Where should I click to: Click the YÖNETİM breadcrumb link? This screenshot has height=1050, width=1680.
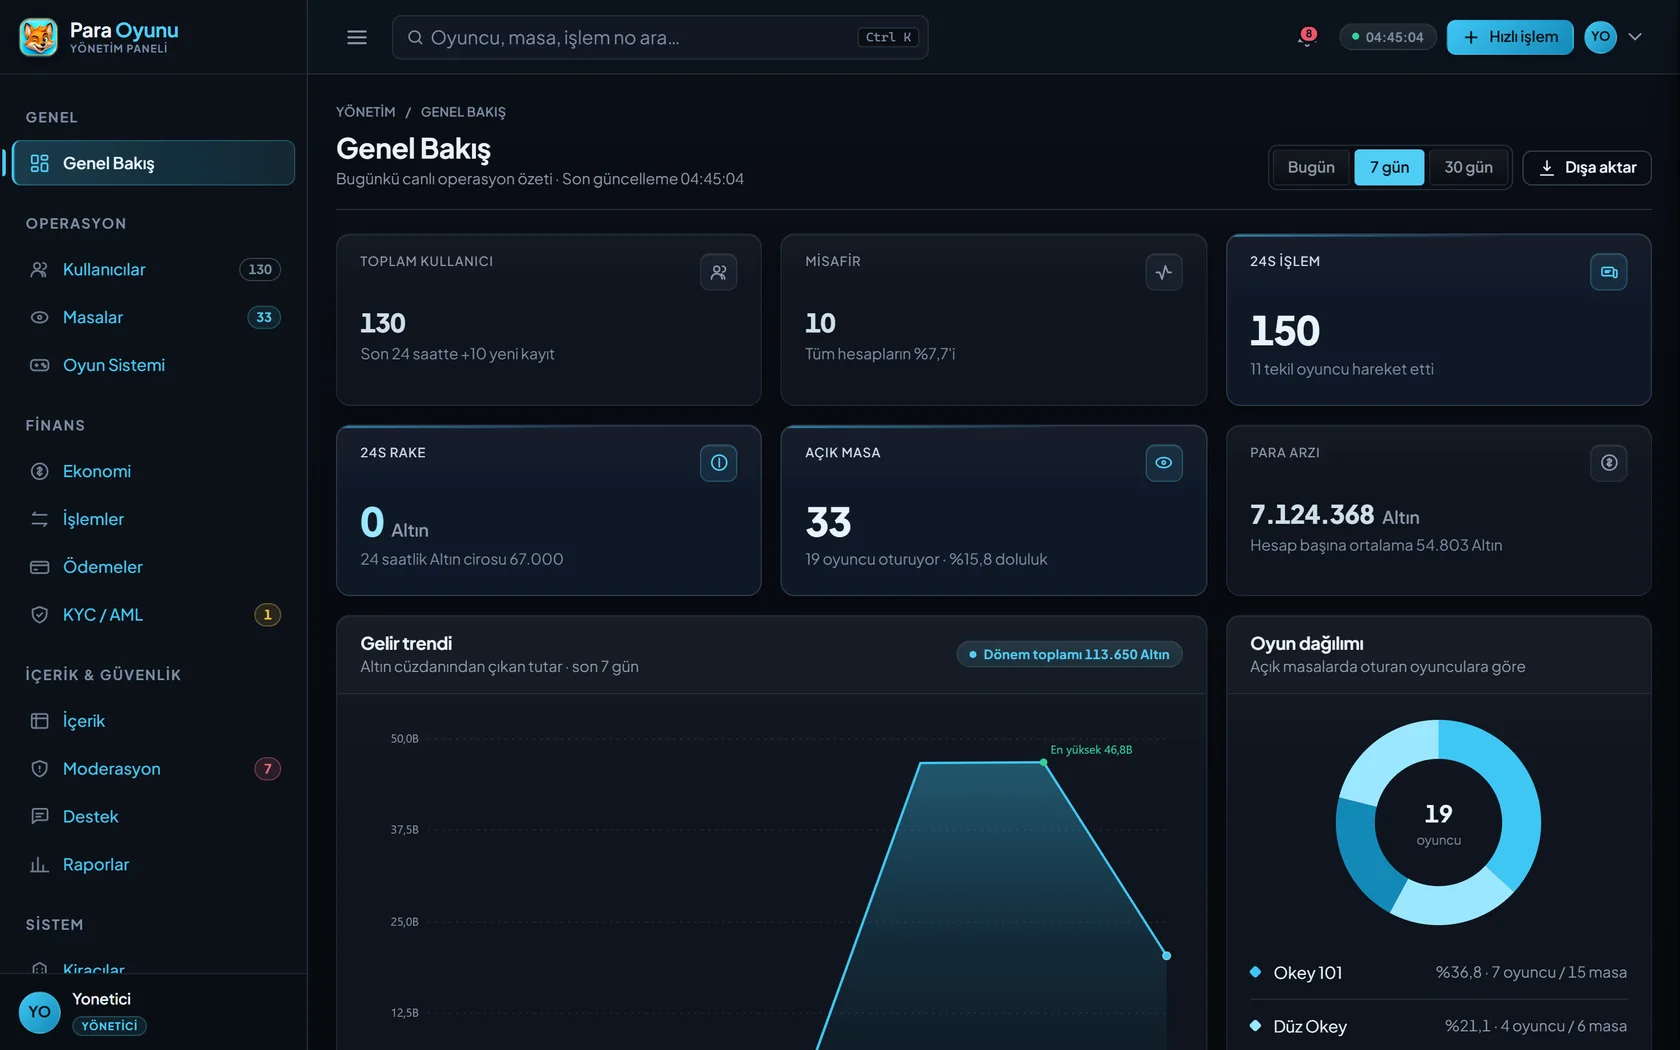click(366, 112)
